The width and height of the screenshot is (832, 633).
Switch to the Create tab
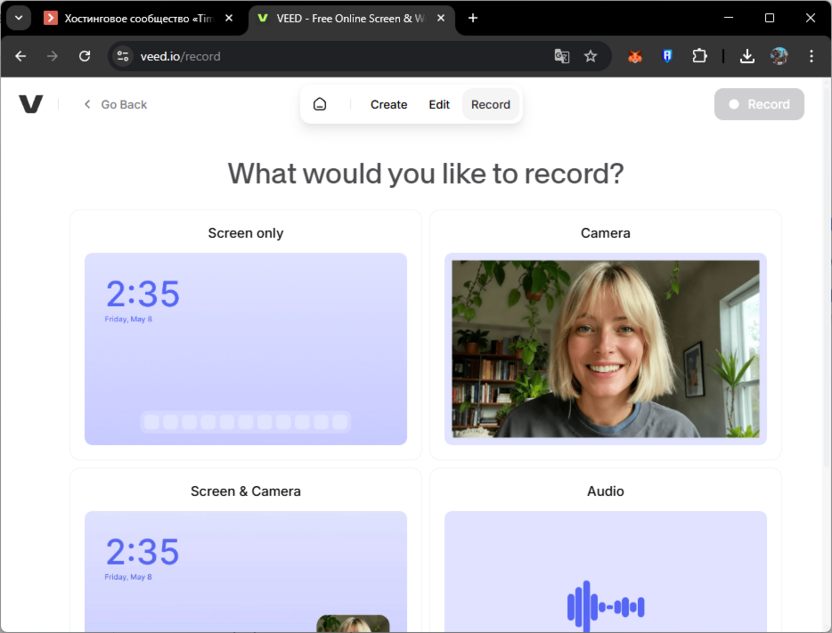tap(388, 104)
